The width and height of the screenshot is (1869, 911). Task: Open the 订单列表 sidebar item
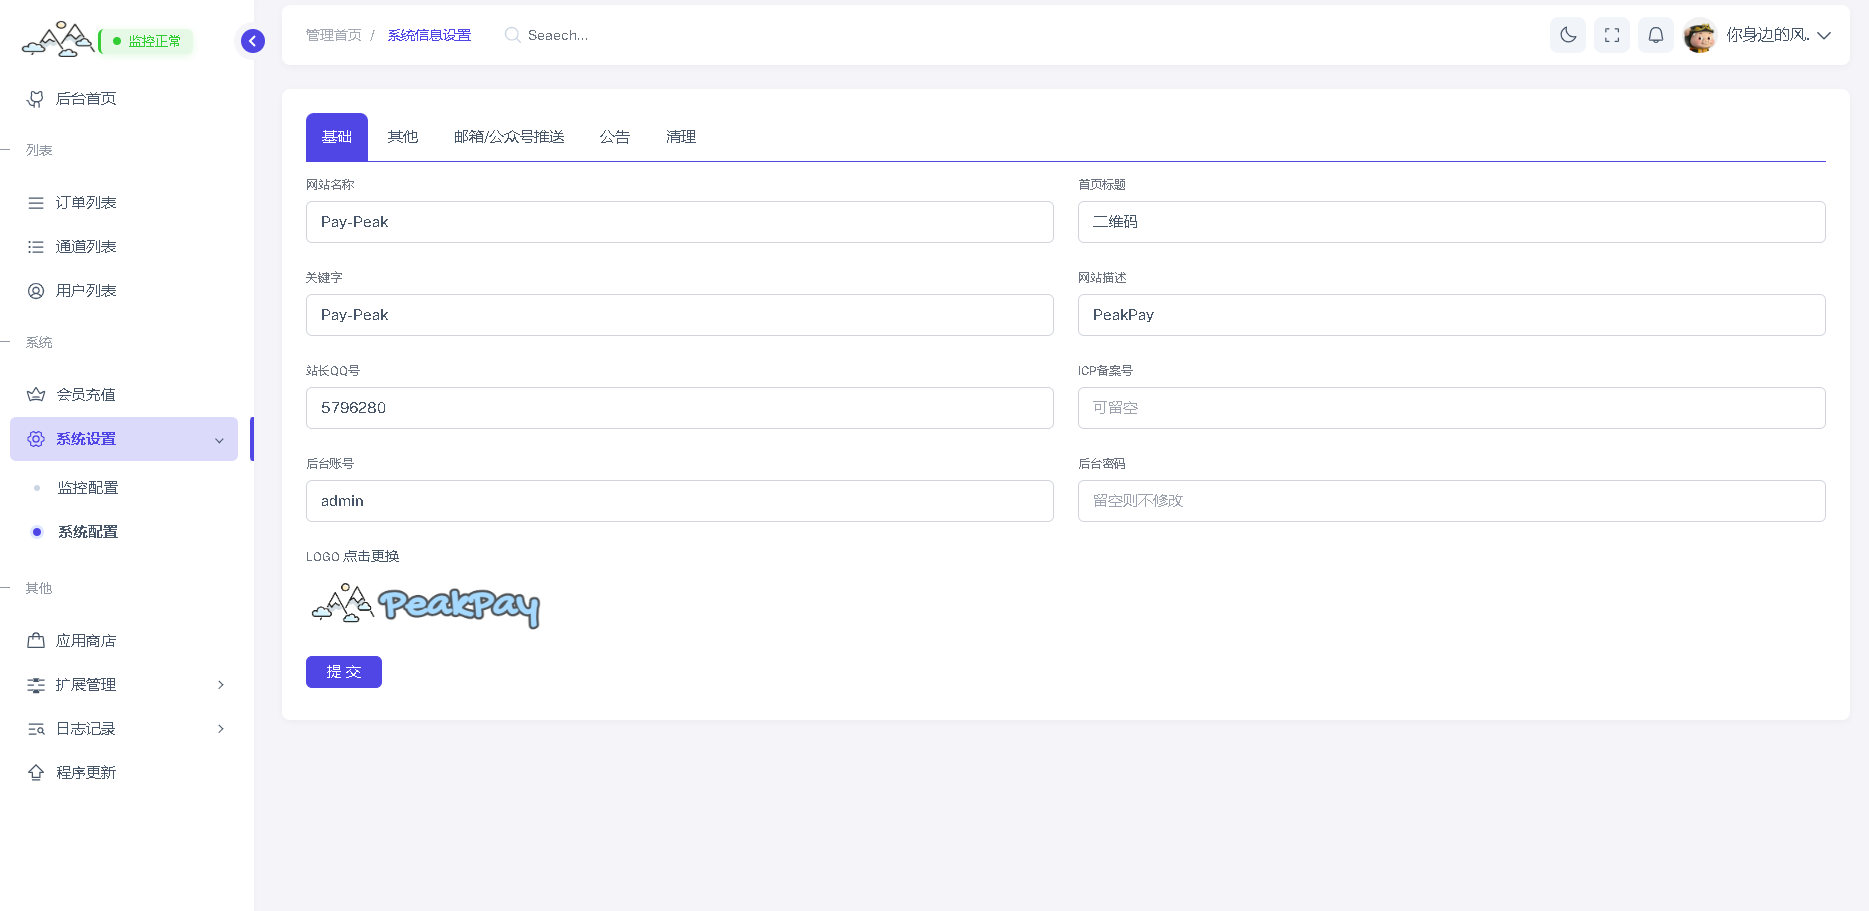pyautogui.click(x=86, y=203)
